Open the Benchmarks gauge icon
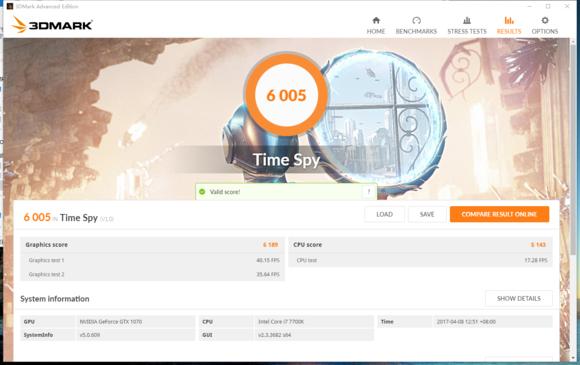Image resolution: width=580 pixels, height=365 pixels. click(417, 20)
